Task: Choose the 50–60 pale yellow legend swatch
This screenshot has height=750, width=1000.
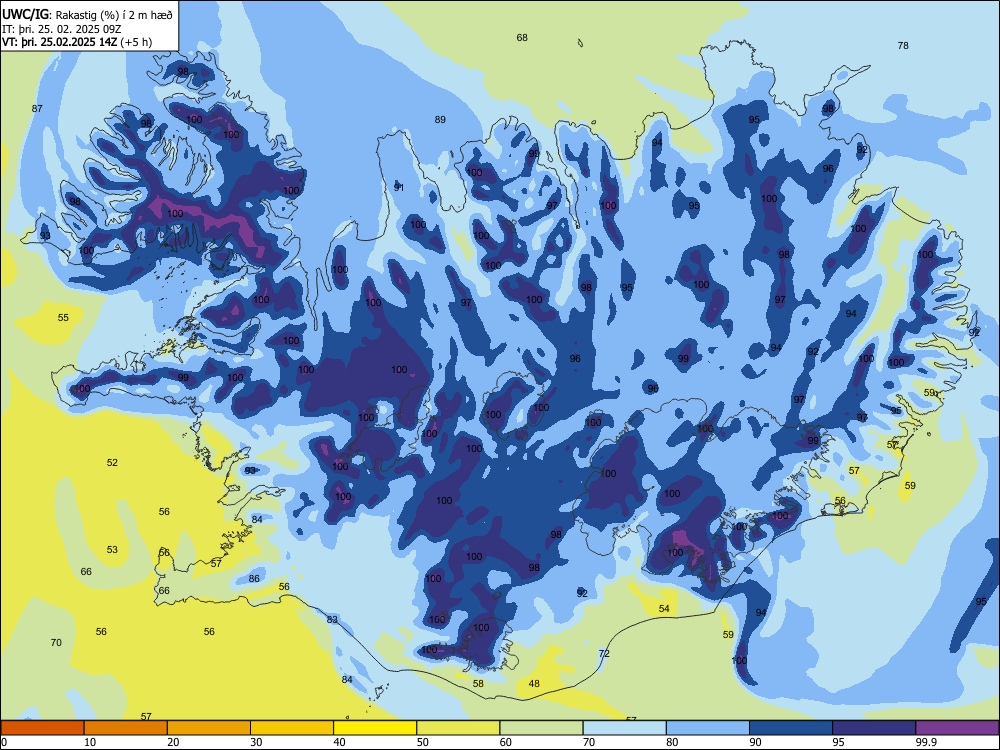Action: (x=458, y=728)
